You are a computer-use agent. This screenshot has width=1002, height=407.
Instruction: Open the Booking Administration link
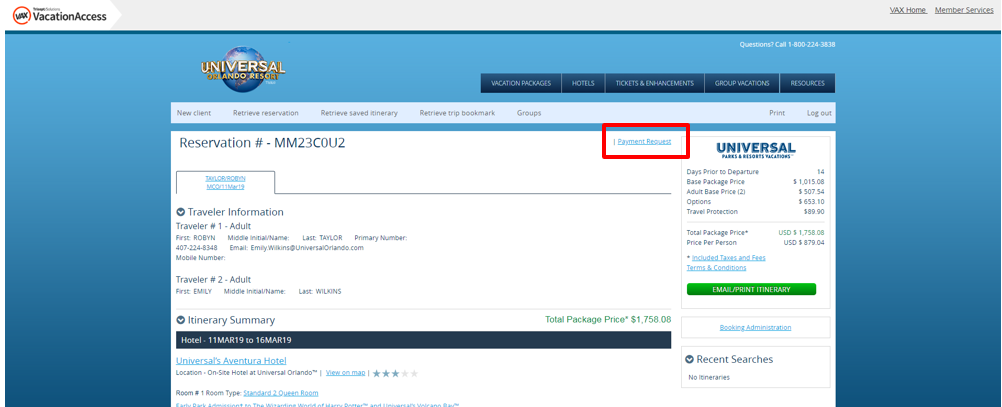tap(755, 327)
